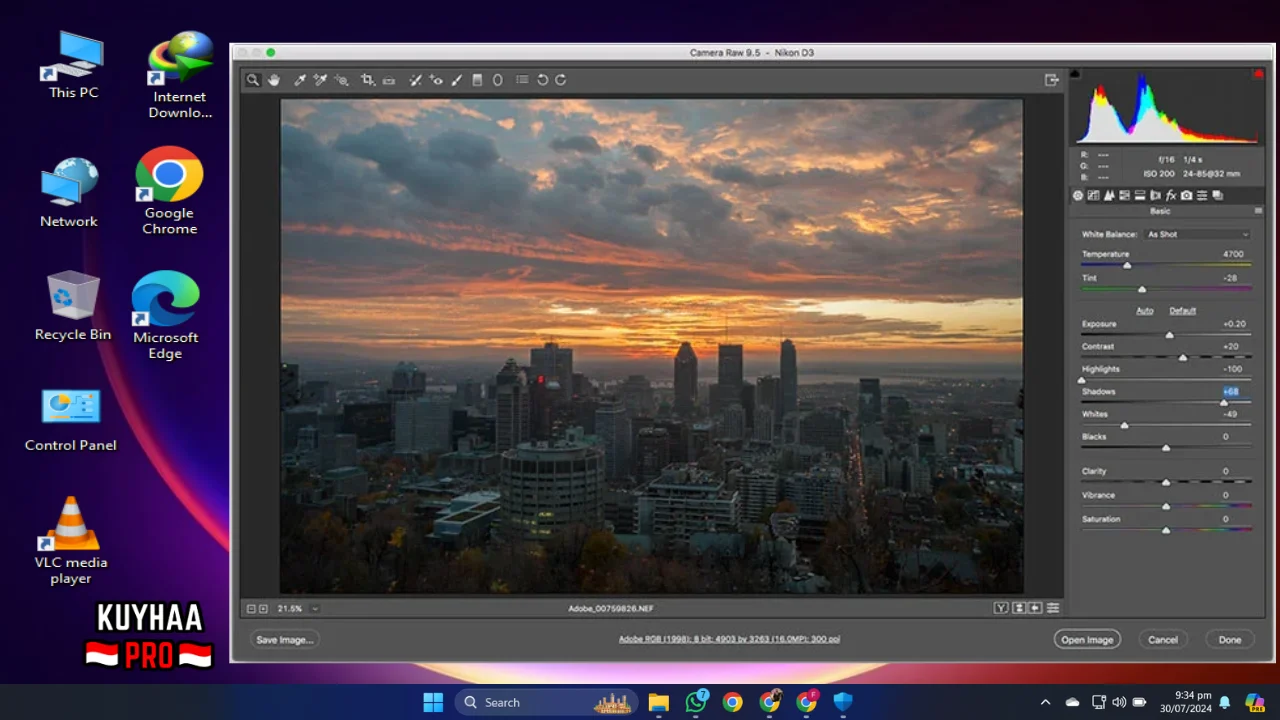Switch to the Tone Curve panel tab
The image size is (1280, 720).
(1093, 195)
